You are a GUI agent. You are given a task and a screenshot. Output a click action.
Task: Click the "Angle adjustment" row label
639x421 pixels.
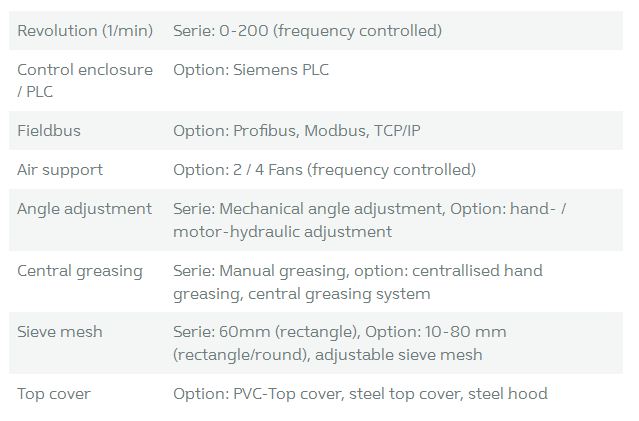point(85,209)
